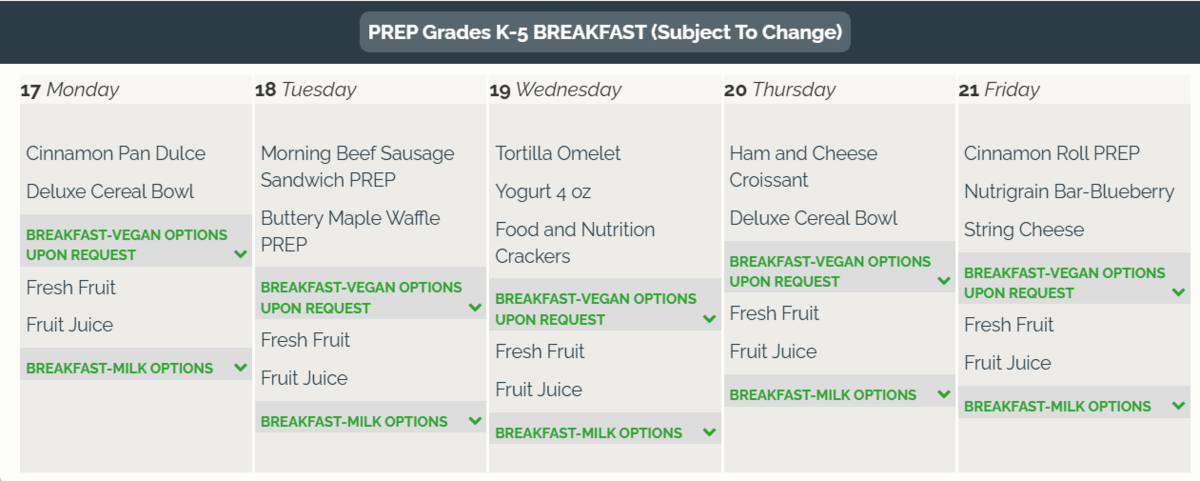Select the 17 Monday day header
1200x481 pixels.
pos(69,90)
